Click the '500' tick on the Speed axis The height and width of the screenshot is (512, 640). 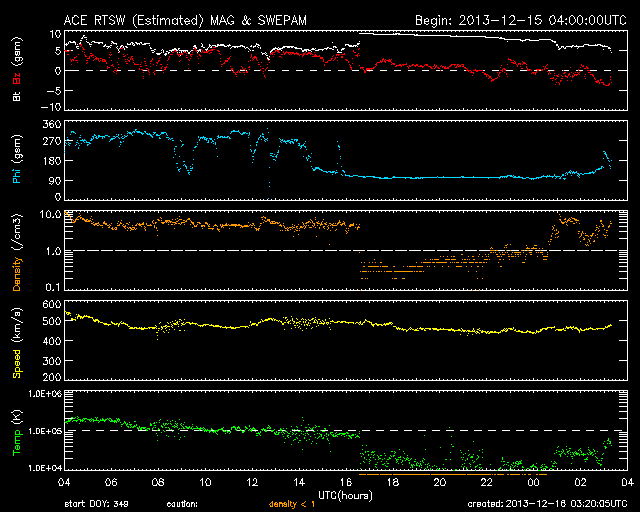tap(52, 321)
